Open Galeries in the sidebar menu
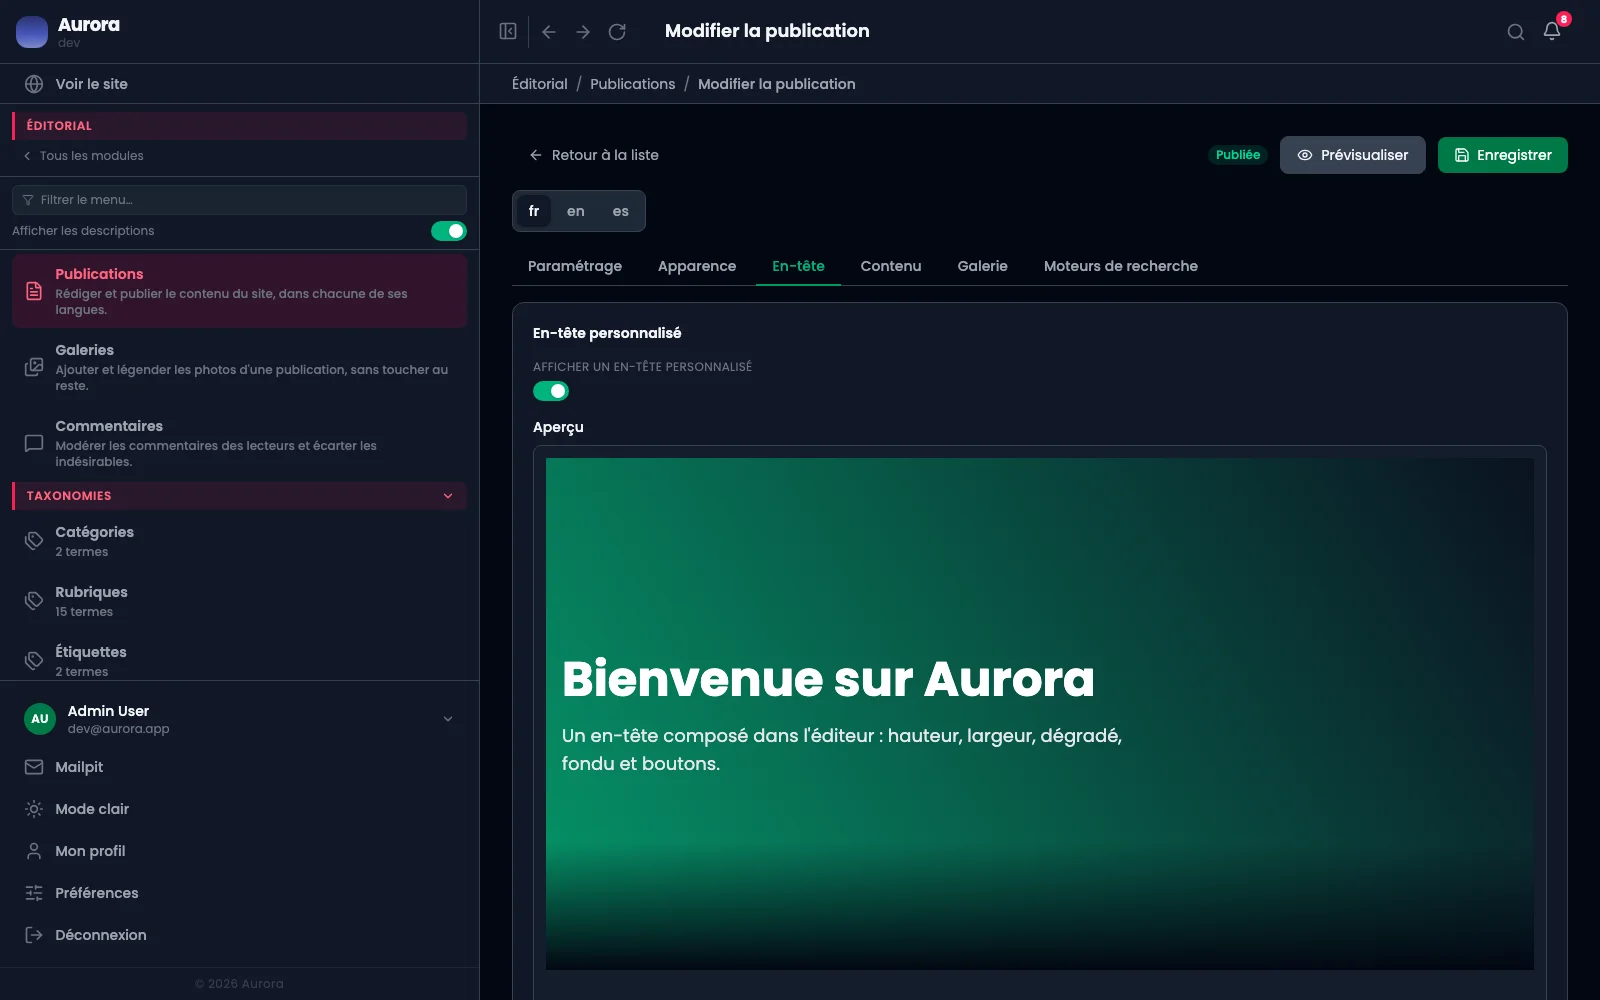 (x=240, y=367)
